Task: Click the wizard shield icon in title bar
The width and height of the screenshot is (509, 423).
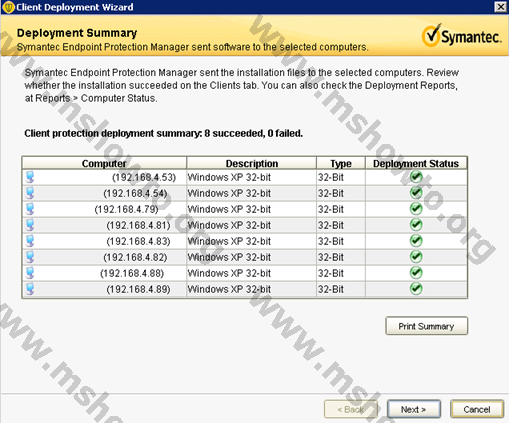Action: (x=9, y=7)
